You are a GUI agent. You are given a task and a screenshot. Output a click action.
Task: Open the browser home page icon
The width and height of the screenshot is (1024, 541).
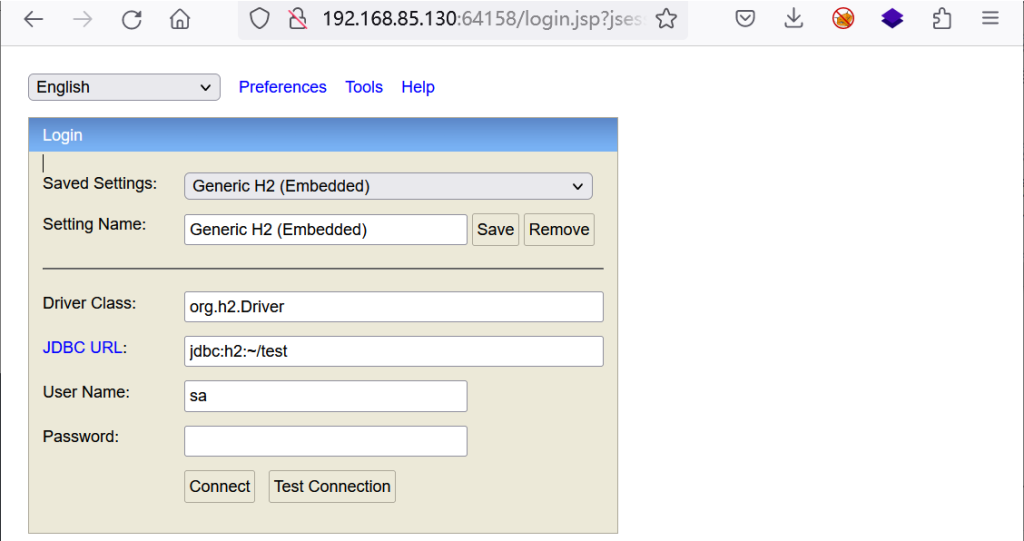180,19
